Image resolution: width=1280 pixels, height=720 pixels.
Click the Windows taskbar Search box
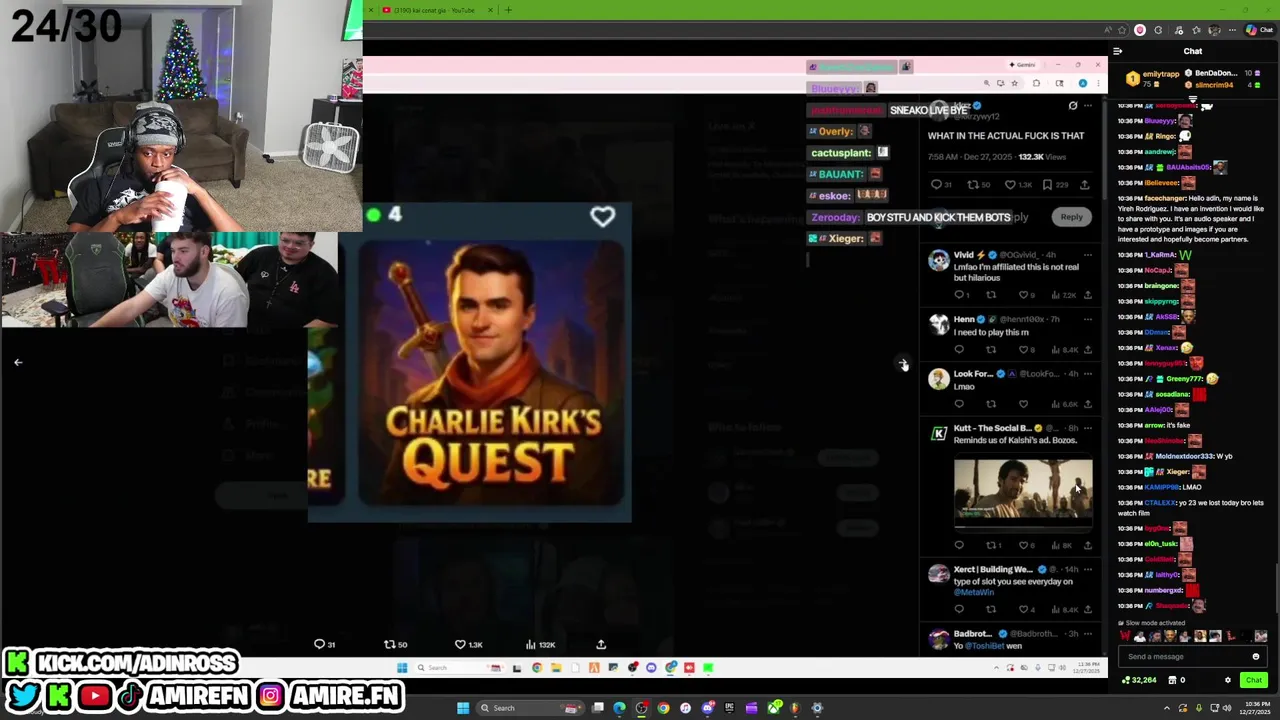pos(530,708)
